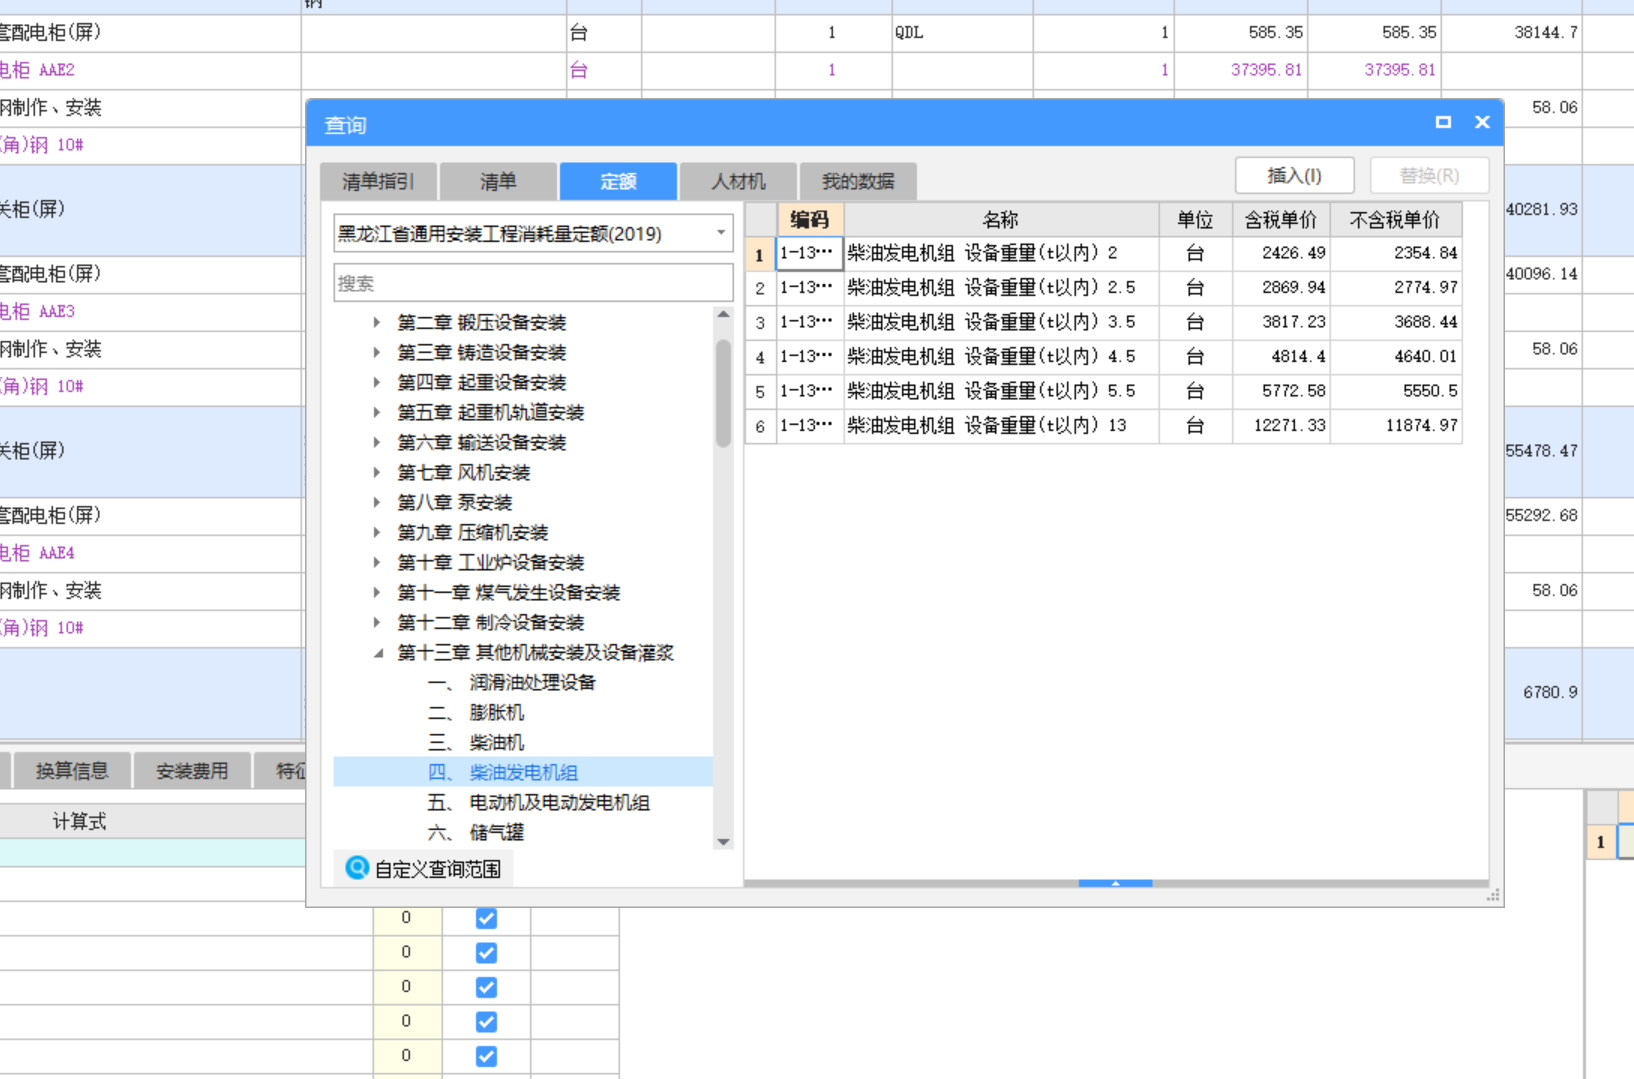Click the 单位 column header
The image size is (1634, 1079).
pyautogui.click(x=1195, y=219)
